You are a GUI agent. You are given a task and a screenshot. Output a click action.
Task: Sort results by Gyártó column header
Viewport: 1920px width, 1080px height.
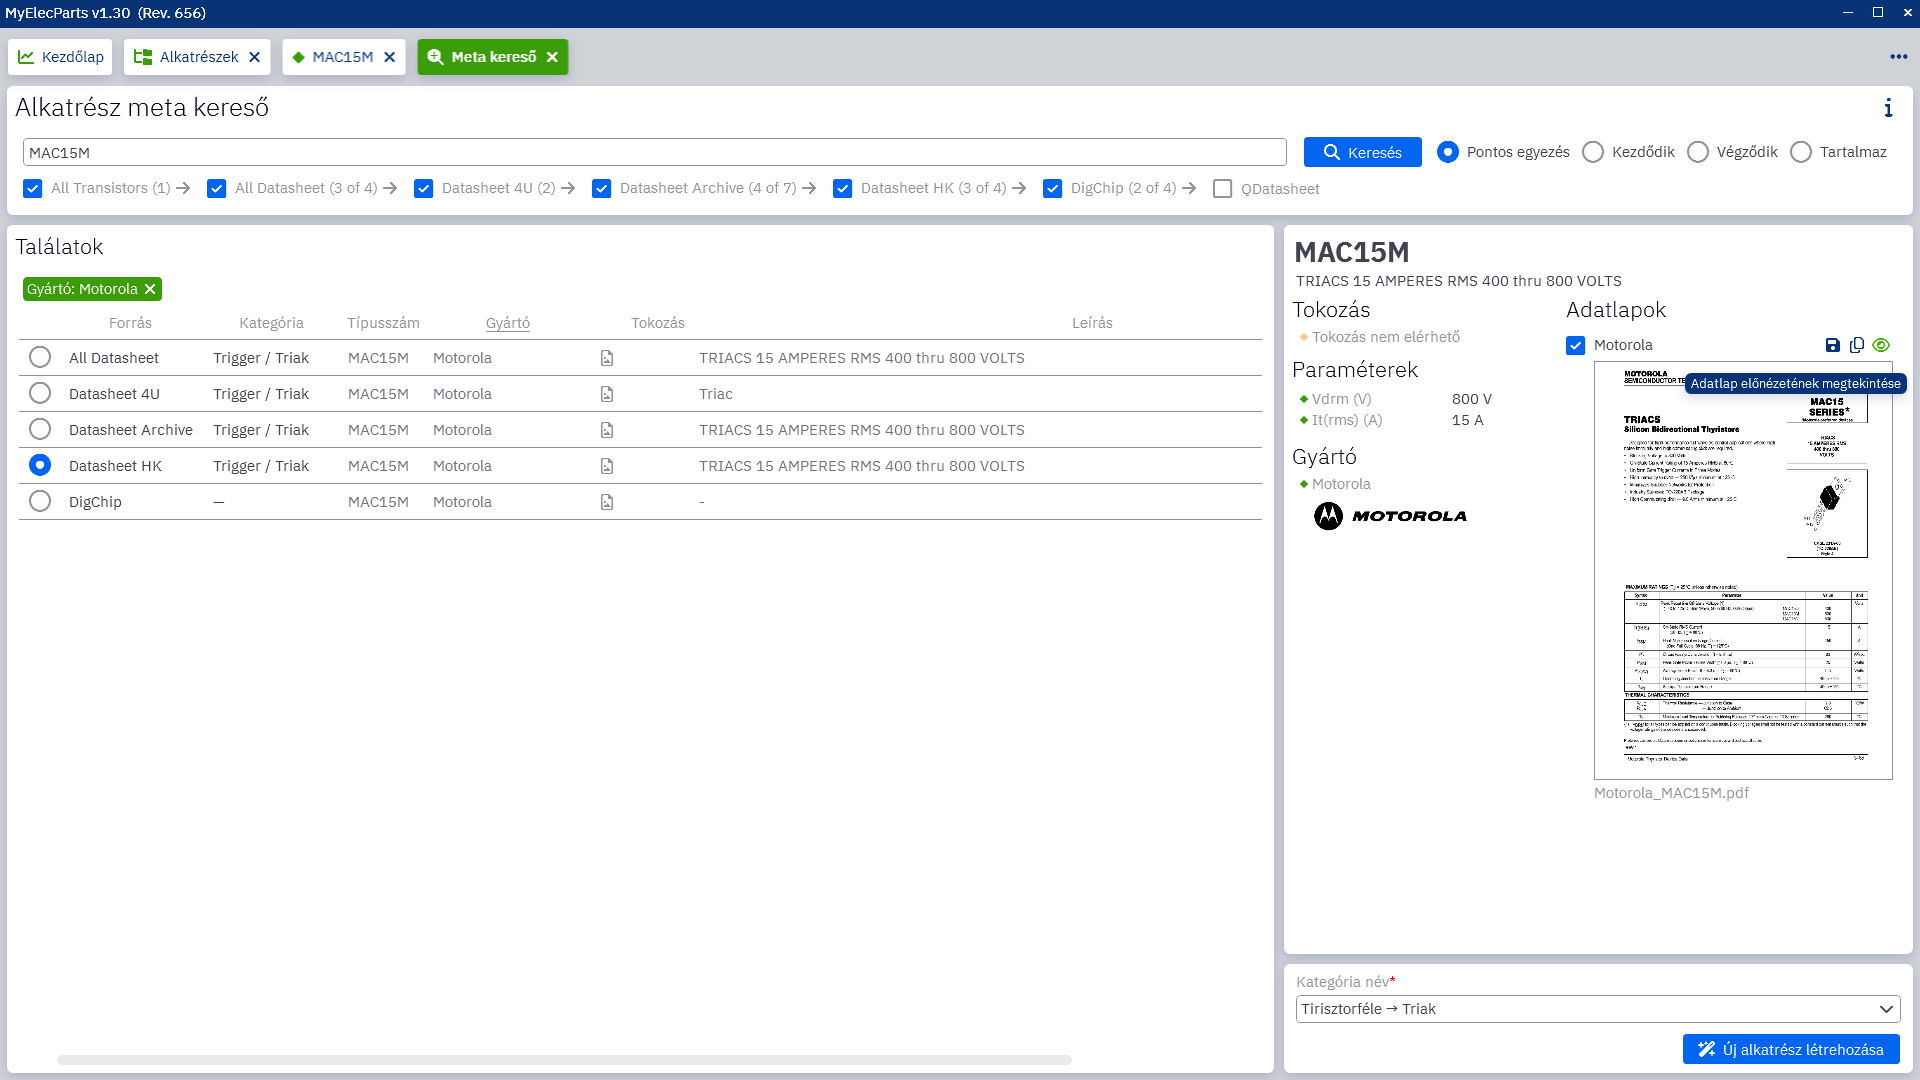point(507,323)
